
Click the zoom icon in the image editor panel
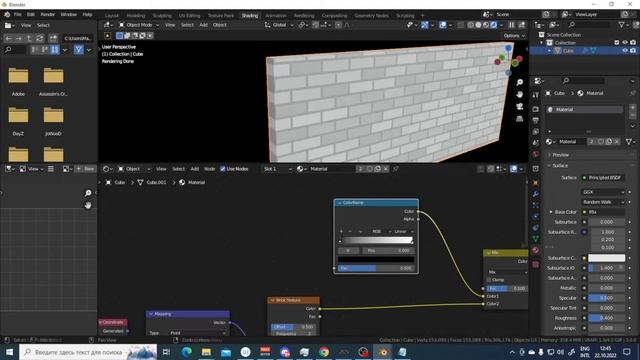click(88, 193)
